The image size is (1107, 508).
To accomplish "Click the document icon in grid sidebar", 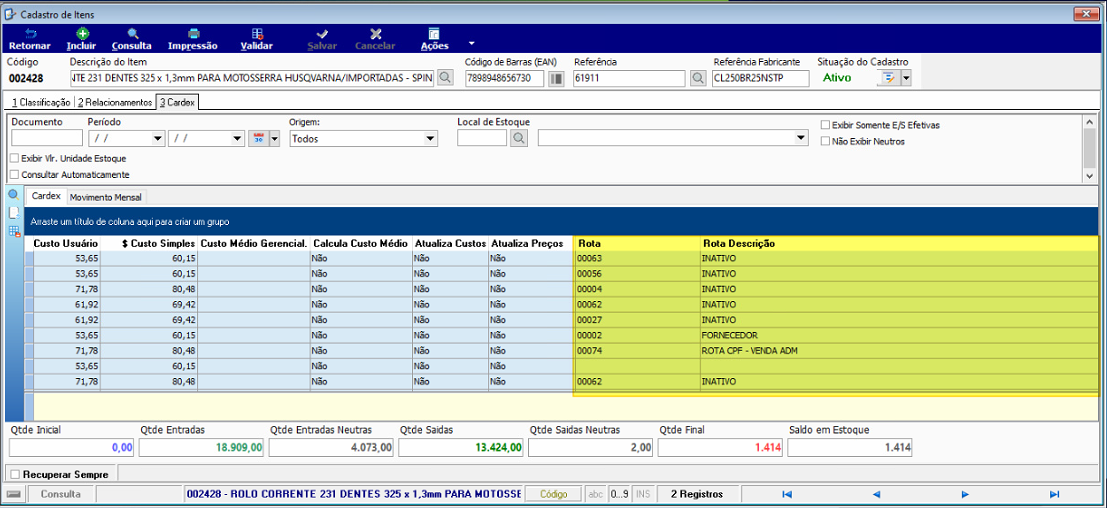I will click(x=13, y=213).
